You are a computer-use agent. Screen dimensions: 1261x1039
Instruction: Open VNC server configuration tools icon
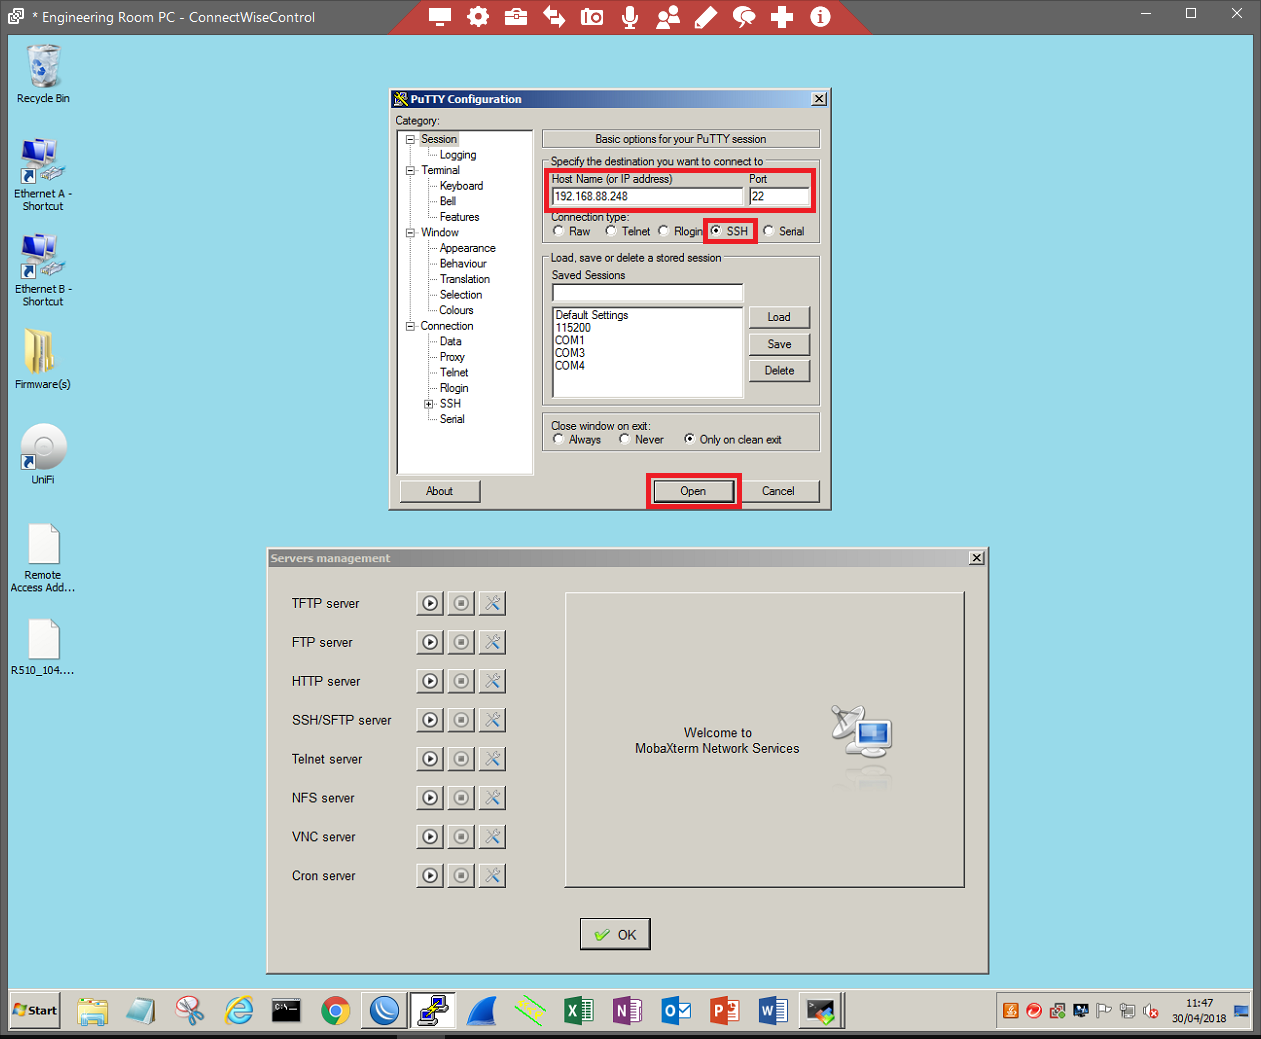pyautogui.click(x=492, y=837)
